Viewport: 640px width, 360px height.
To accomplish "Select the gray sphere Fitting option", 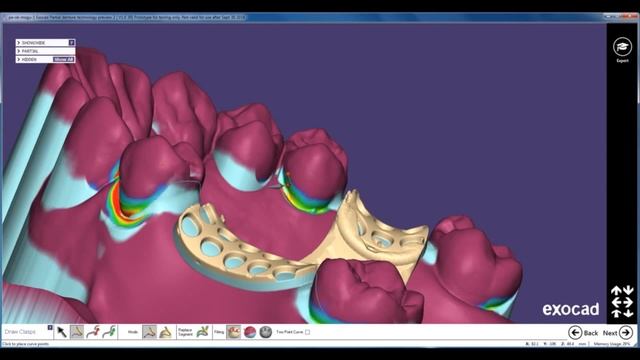I will 266,332.
